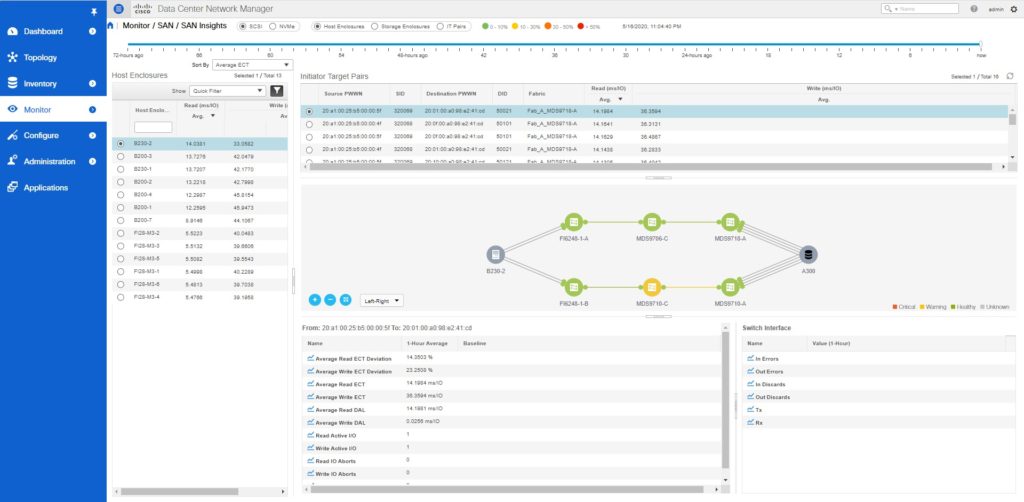Zoom out the topology with minus icon
The width and height of the screenshot is (1024, 502).
330,300
